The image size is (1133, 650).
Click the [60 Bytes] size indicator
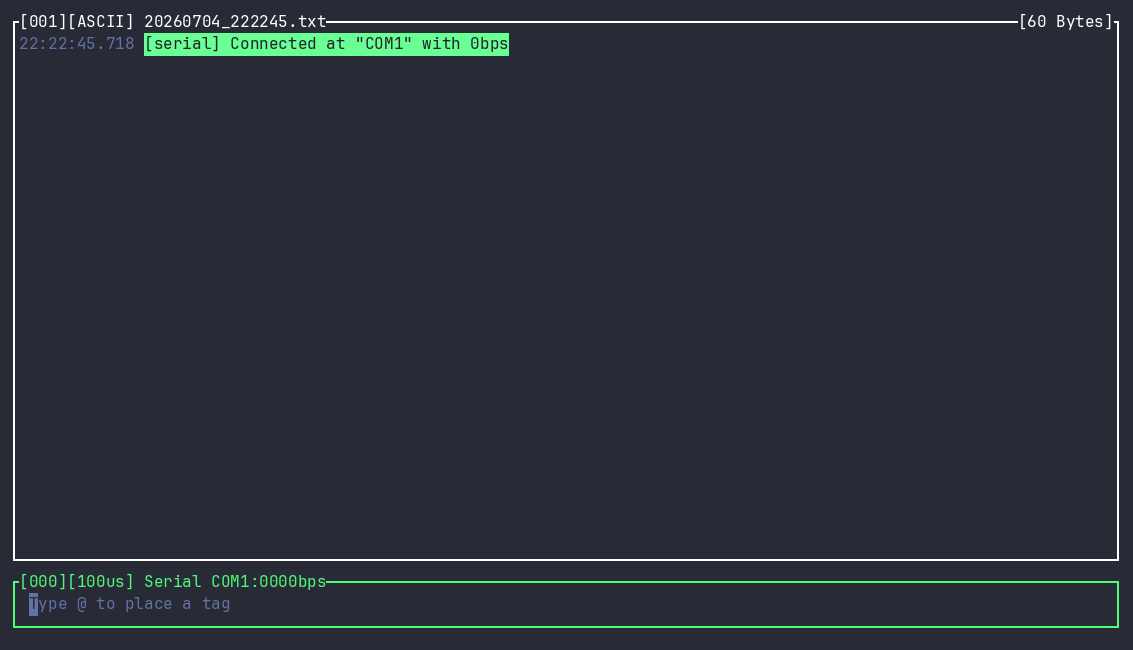tap(1066, 22)
